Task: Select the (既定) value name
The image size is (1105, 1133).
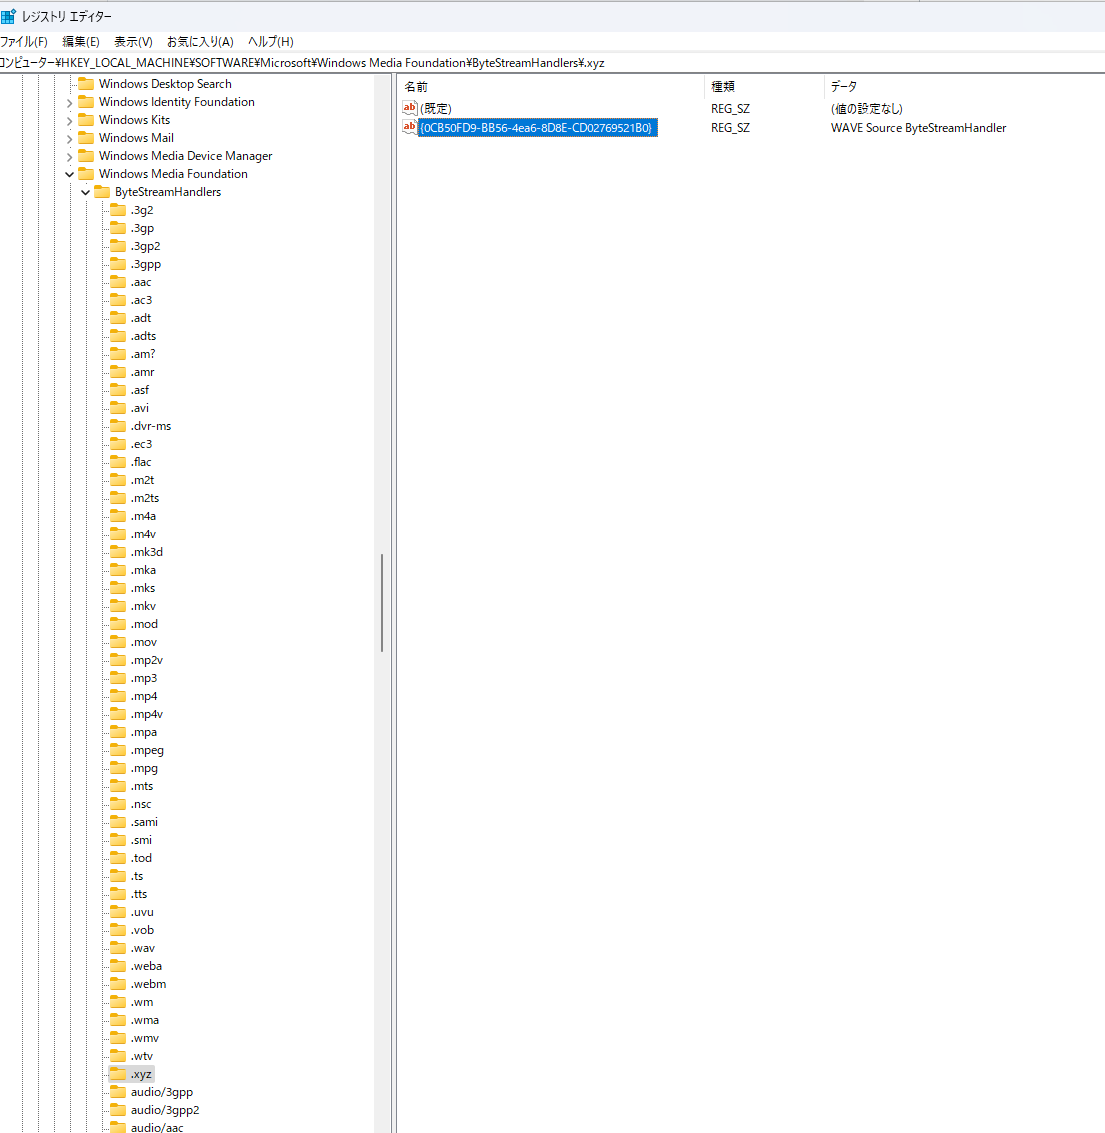Action: [436, 109]
